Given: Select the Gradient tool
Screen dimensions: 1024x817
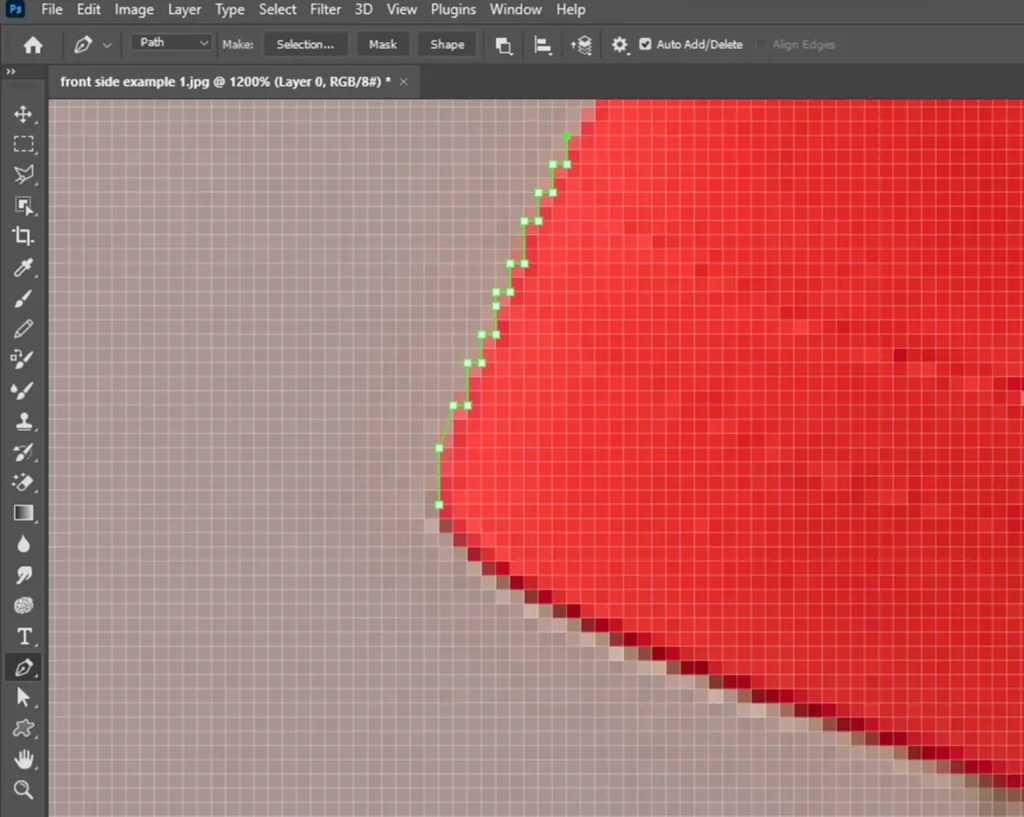Looking at the screenshot, I should [x=24, y=513].
